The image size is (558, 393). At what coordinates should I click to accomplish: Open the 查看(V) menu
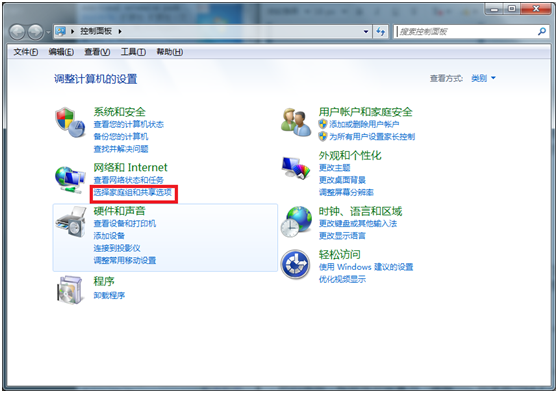coord(97,52)
